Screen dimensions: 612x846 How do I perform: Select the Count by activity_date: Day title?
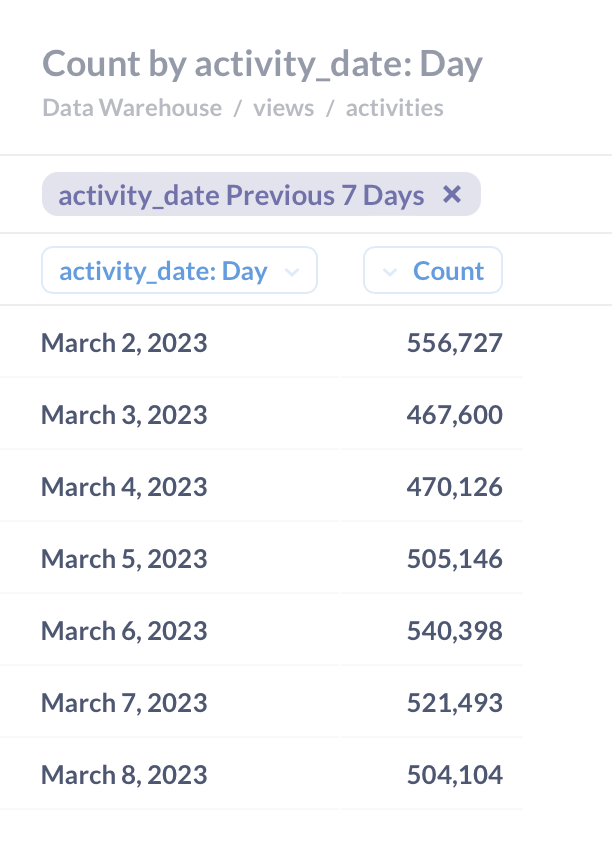coord(263,63)
